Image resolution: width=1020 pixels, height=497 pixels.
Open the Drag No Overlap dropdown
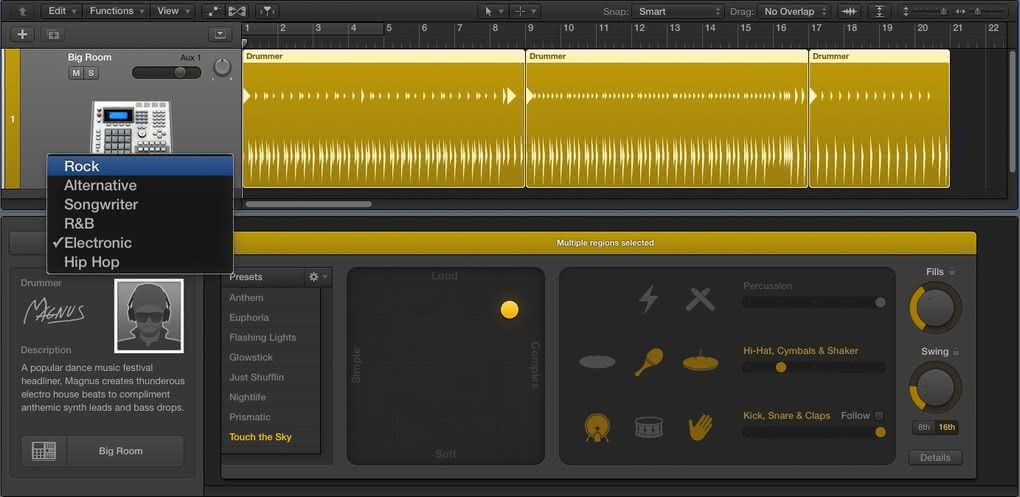point(795,11)
